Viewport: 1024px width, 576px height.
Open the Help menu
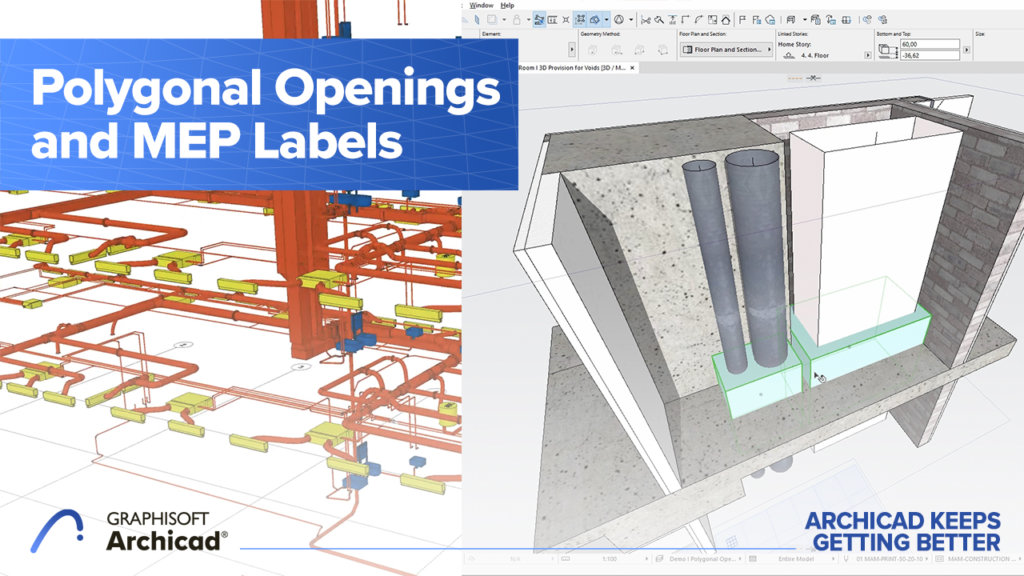[507, 5]
